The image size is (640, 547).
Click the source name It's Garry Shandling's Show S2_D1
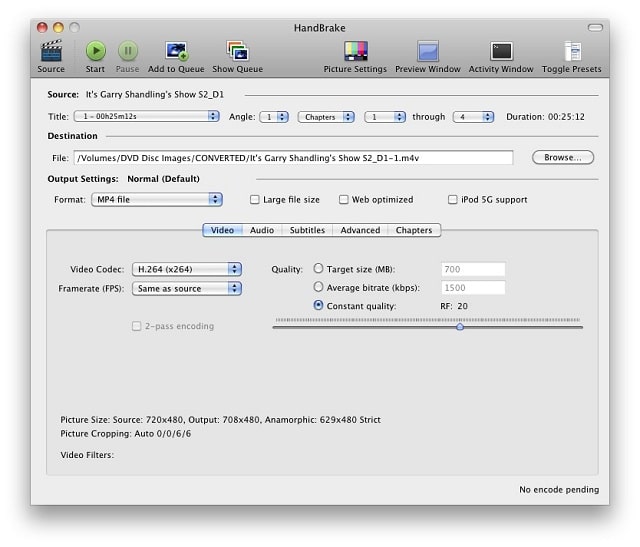tap(155, 95)
